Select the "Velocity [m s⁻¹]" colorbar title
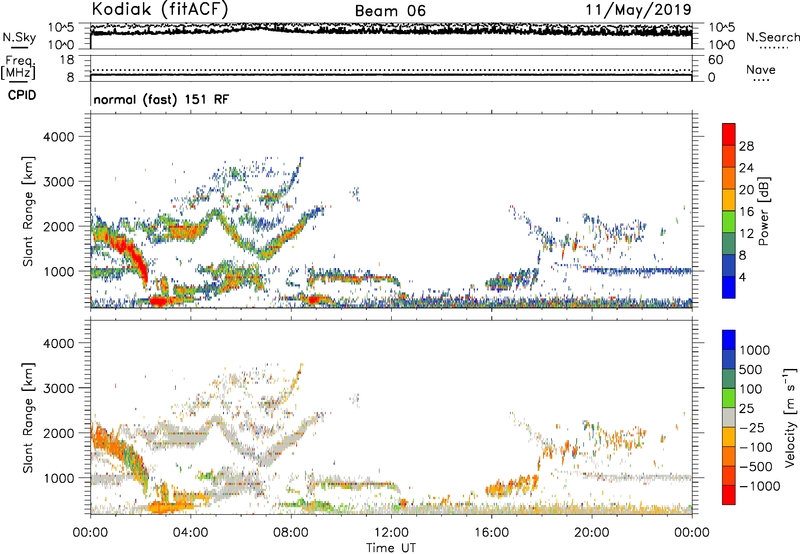Viewport: 800px width, 554px height. point(790,417)
